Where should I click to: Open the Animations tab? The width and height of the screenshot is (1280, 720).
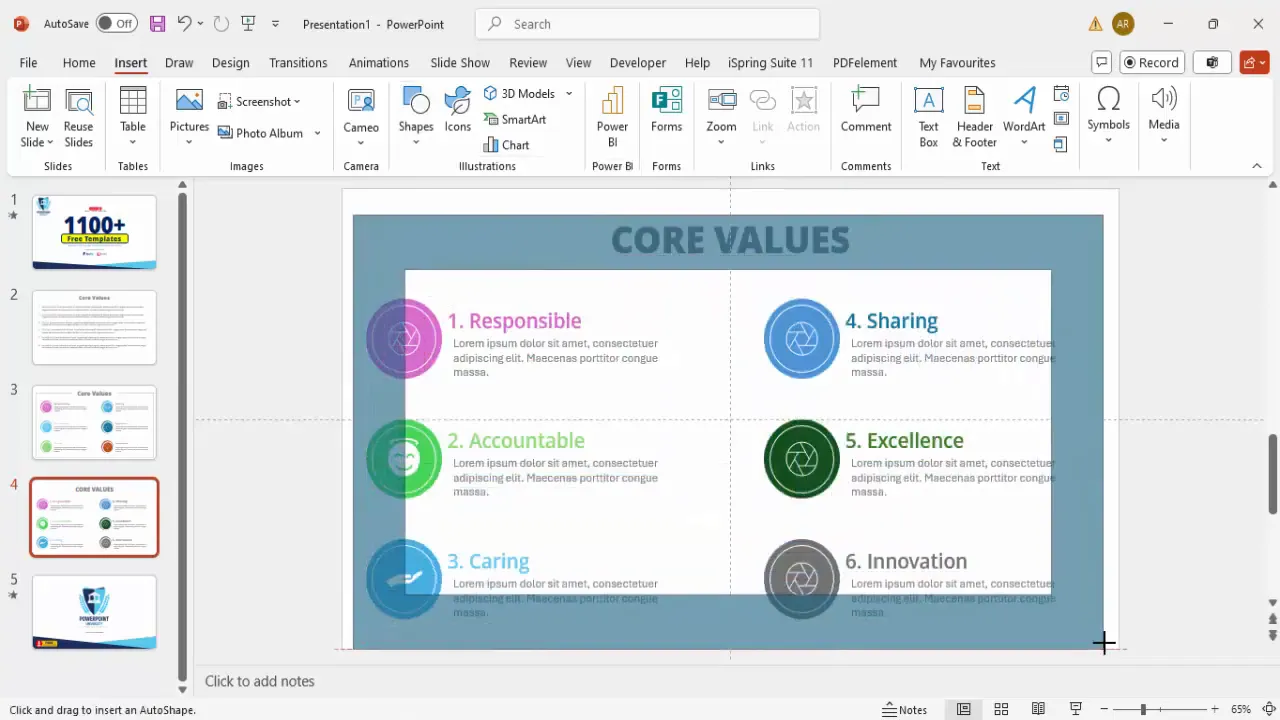click(x=378, y=62)
